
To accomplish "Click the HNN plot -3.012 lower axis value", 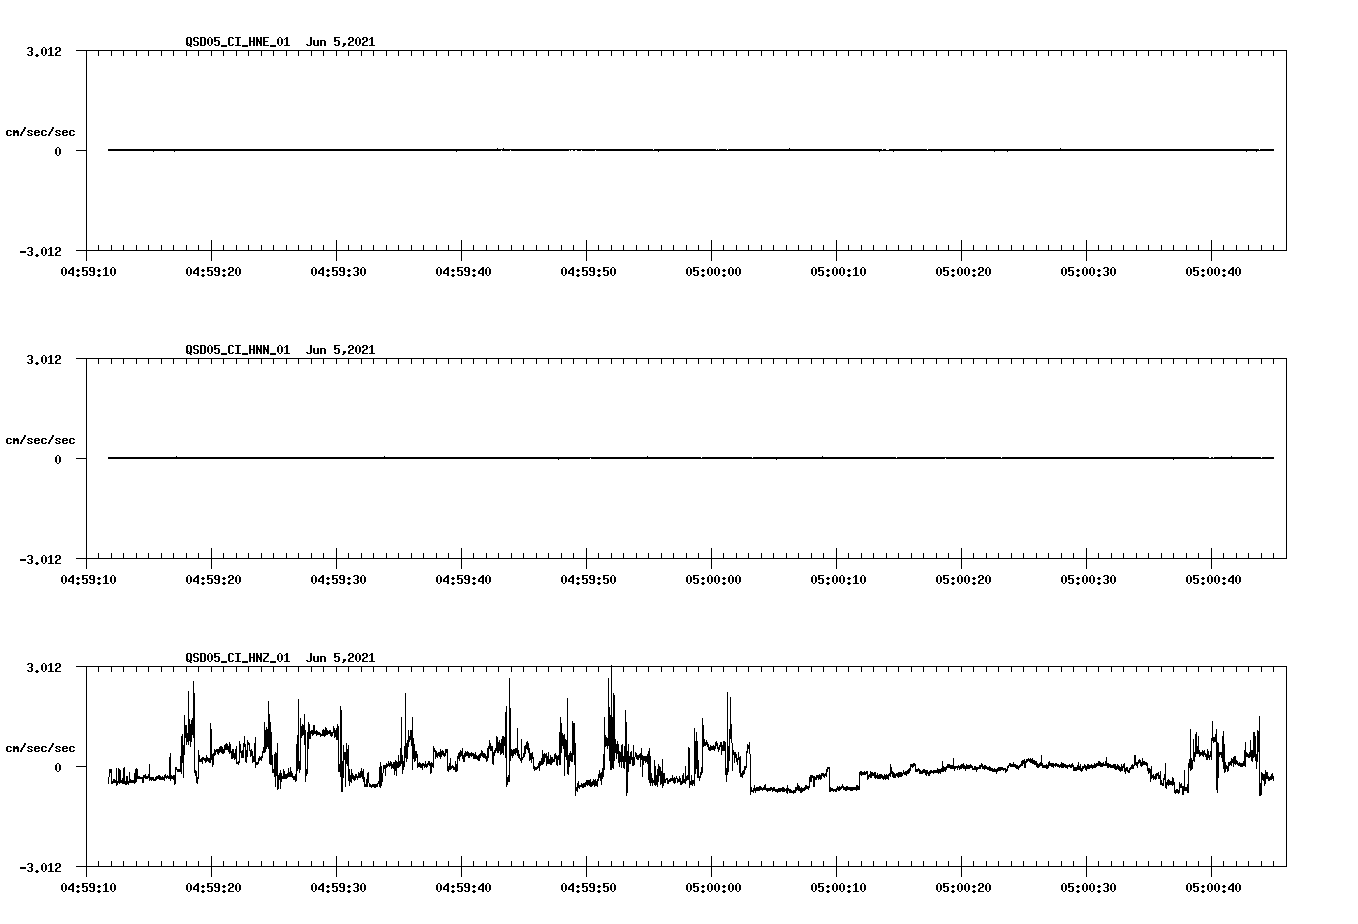I will point(40,559).
